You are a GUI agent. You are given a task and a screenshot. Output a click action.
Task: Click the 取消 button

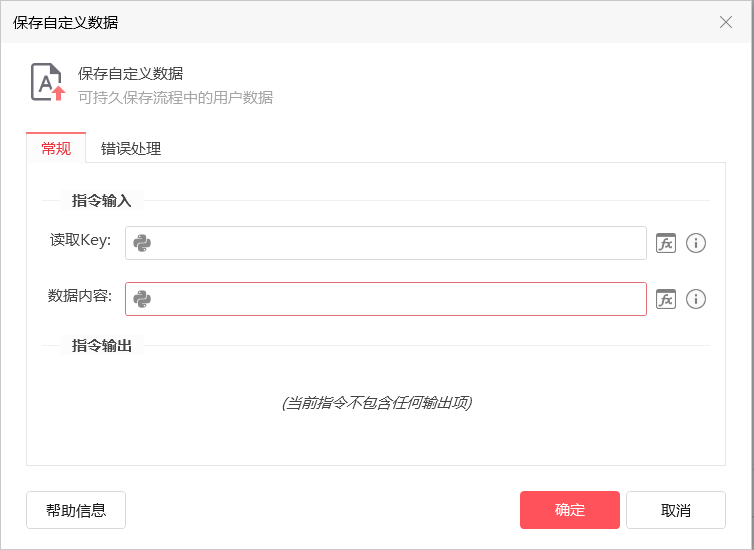tap(676, 510)
